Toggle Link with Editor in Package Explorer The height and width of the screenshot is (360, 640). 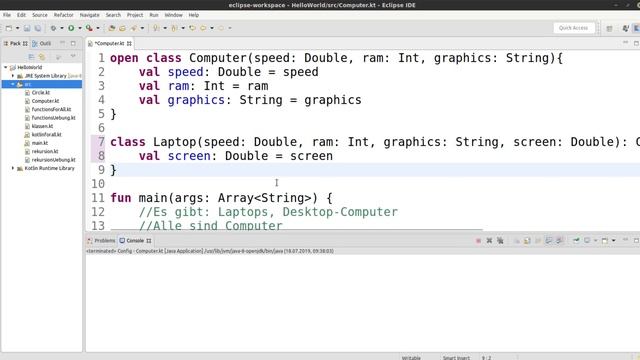(42, 57)
